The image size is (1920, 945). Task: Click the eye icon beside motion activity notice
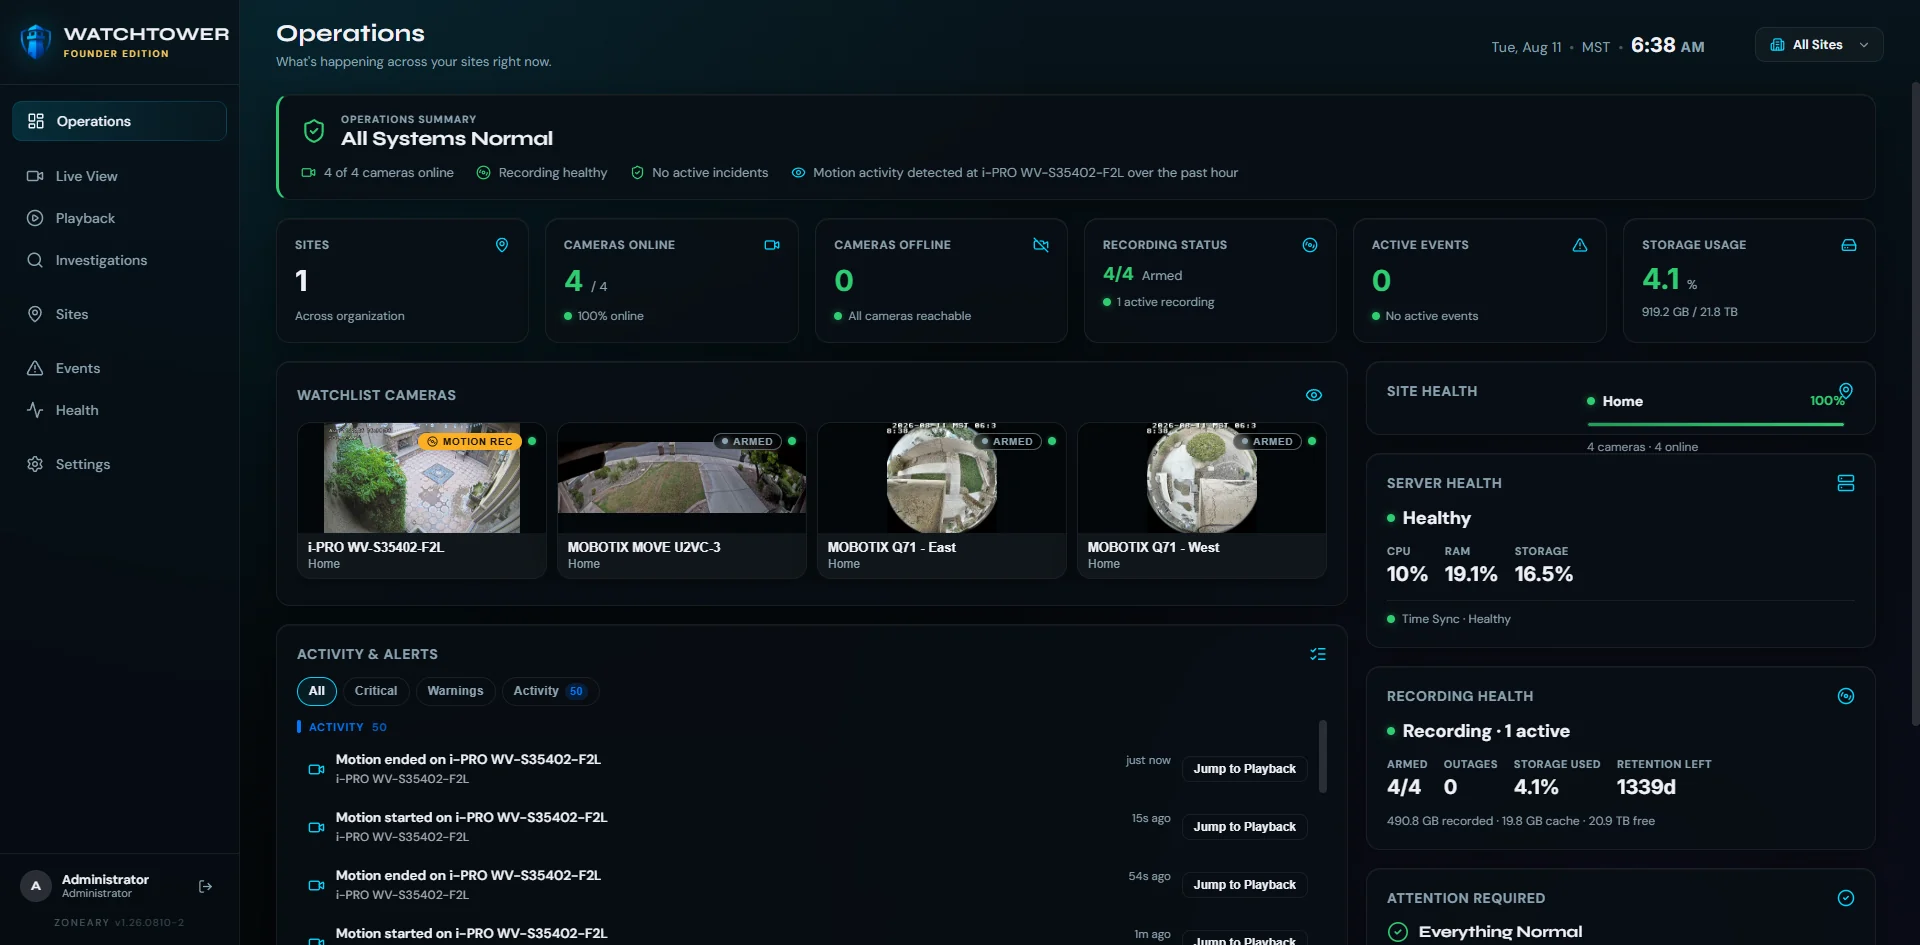pos(798,173)
